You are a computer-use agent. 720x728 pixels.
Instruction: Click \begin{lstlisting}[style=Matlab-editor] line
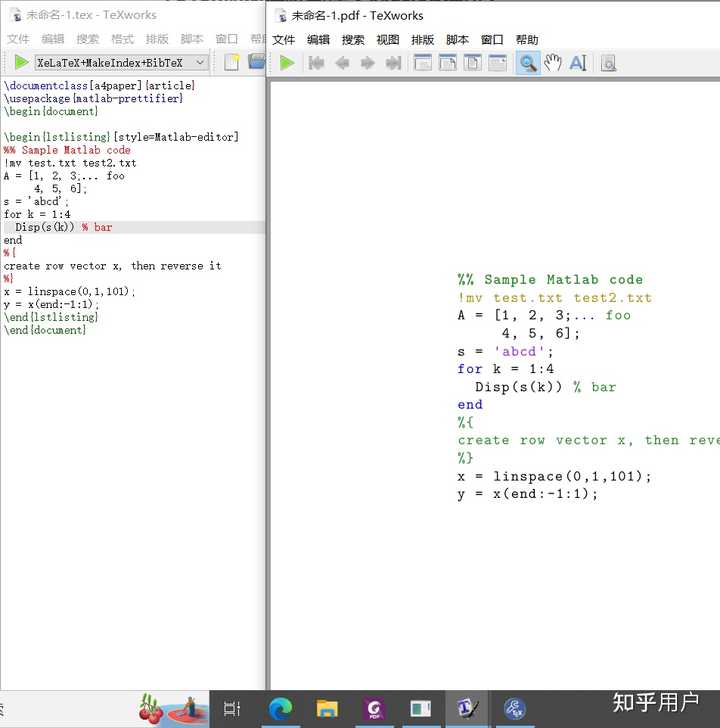tap(121, 137)
